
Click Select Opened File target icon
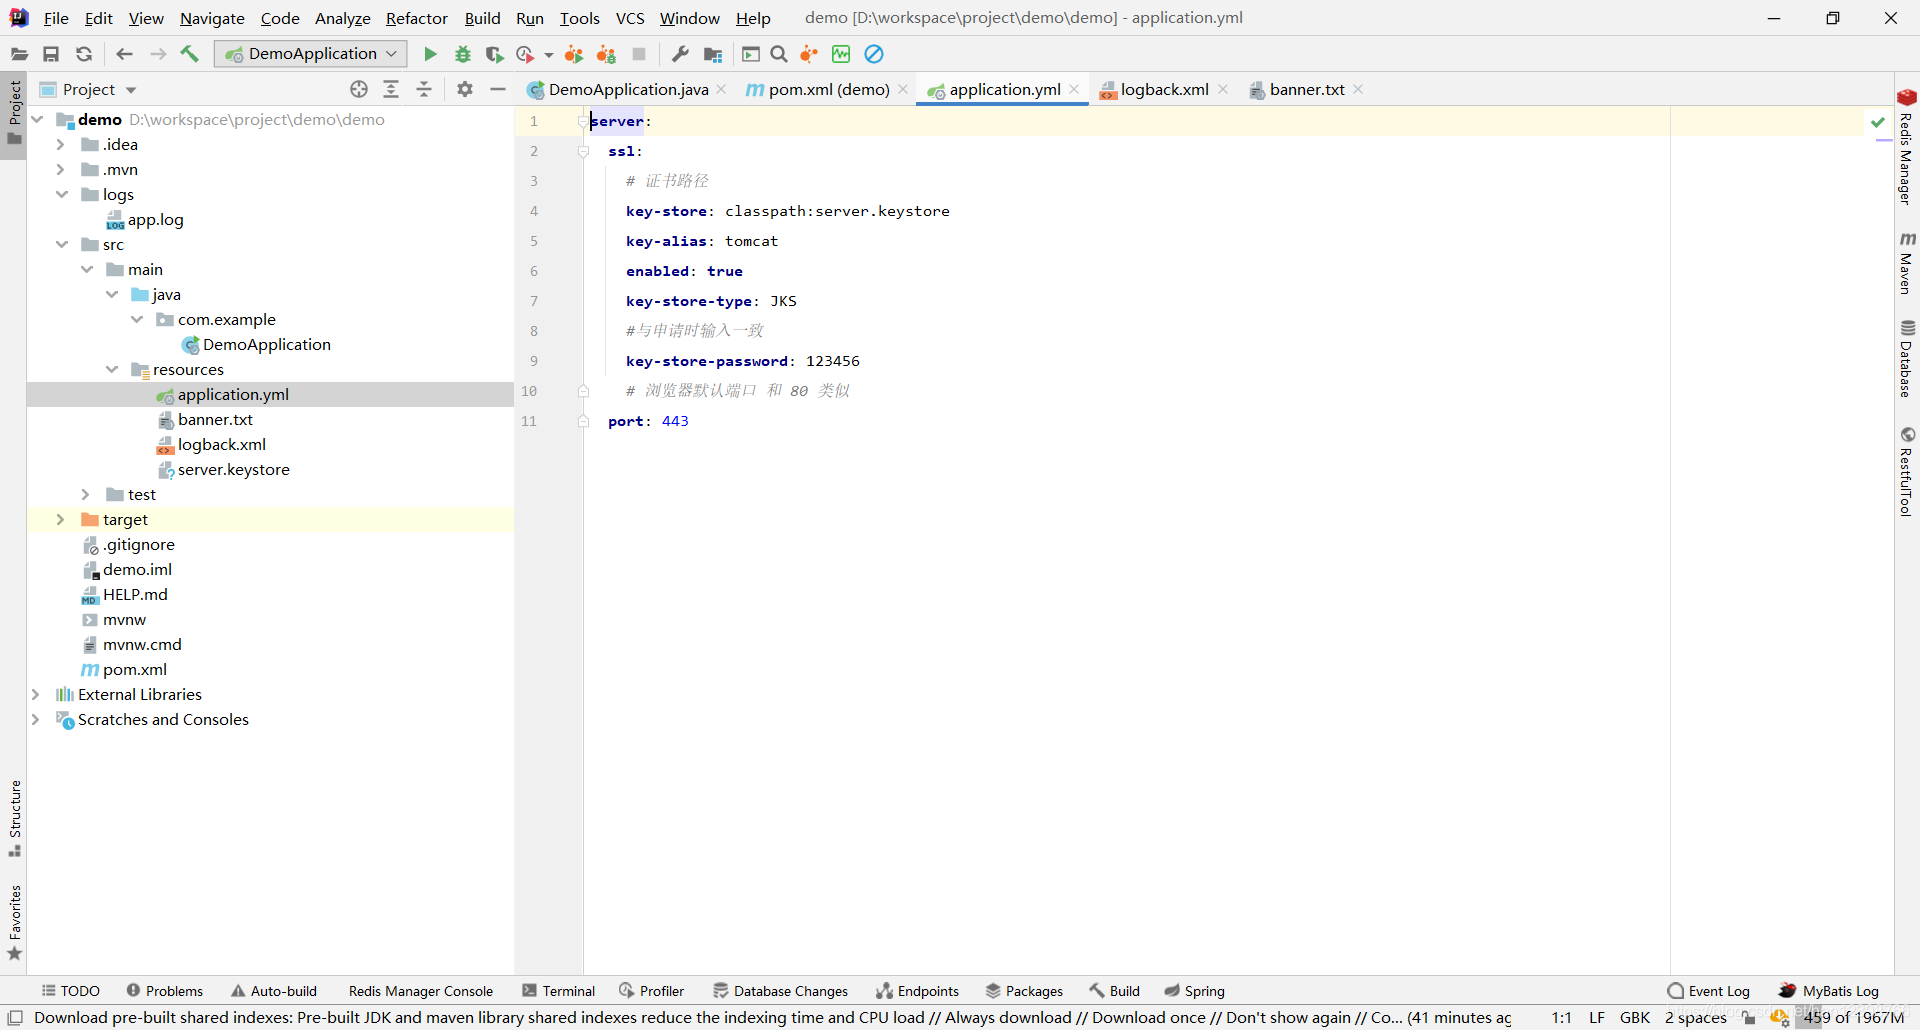pos(359,89)
